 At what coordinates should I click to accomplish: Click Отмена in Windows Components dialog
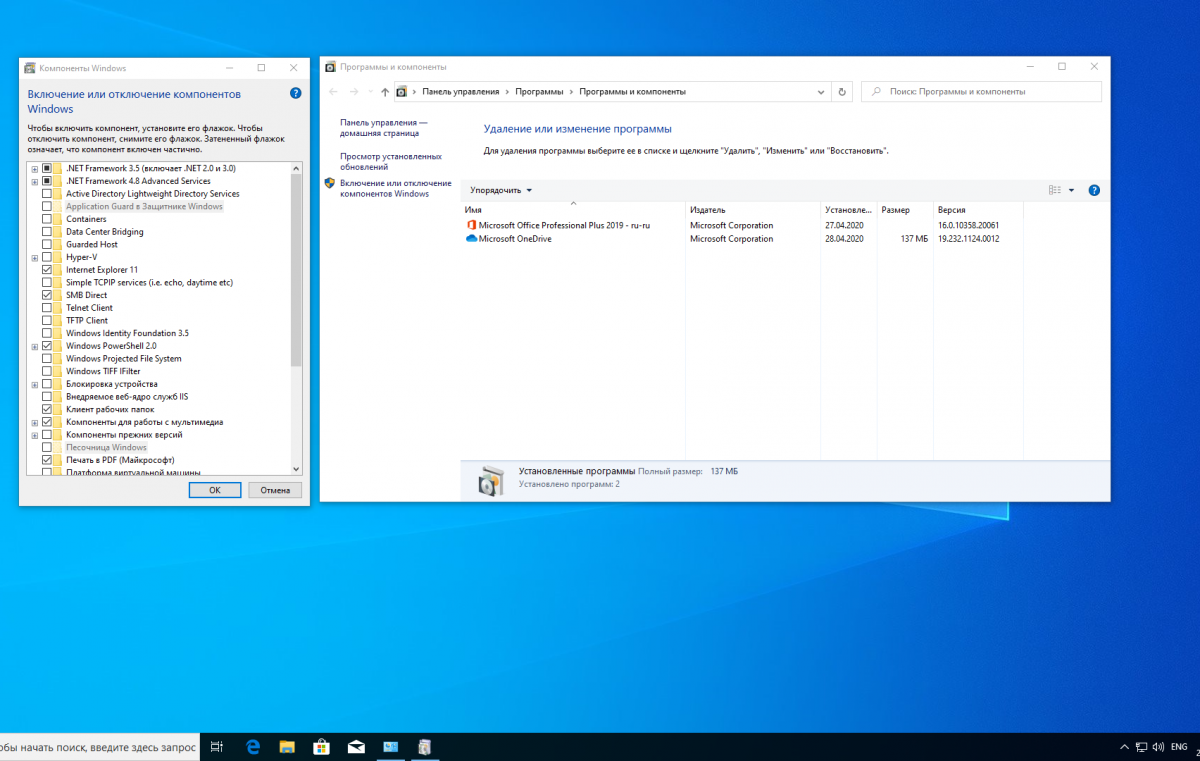[275, 490]
